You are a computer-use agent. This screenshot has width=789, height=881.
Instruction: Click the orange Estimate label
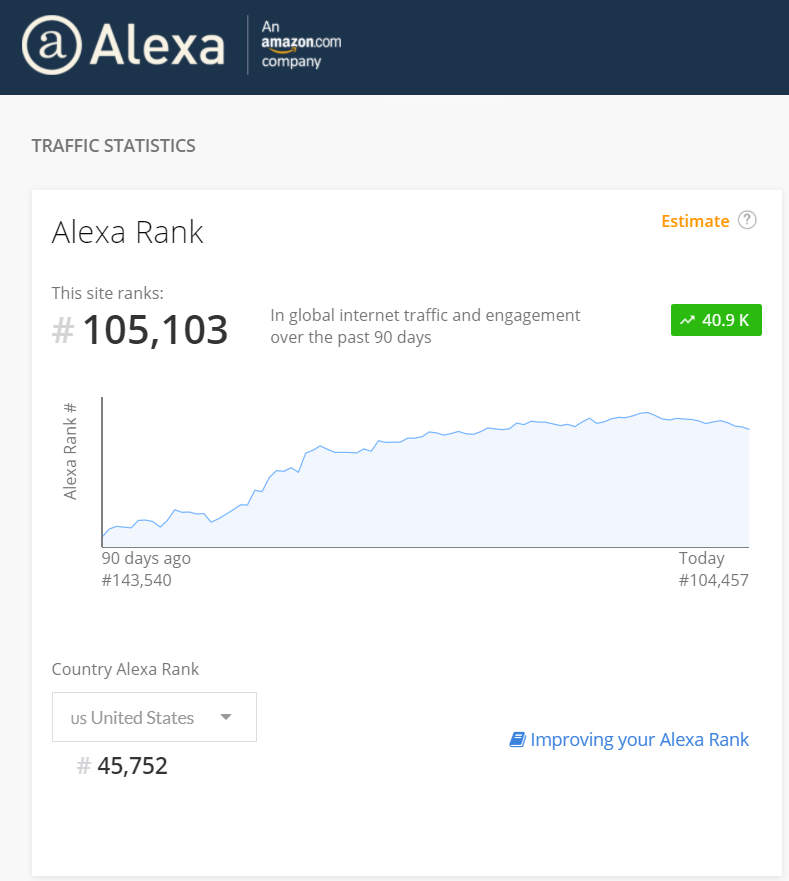(695, 221)
